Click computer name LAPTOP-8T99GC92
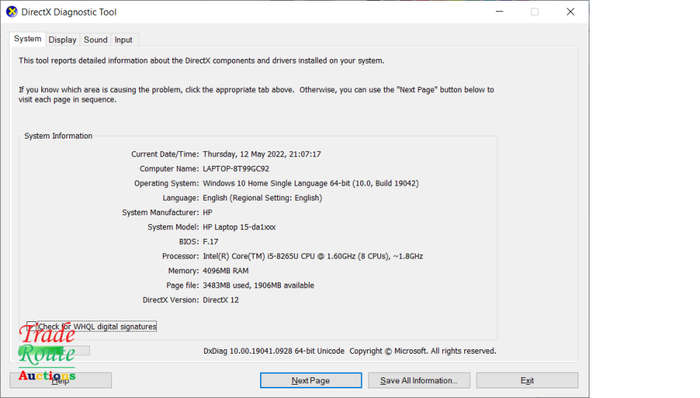The image size is (700, 398). (x=236, y=169)
